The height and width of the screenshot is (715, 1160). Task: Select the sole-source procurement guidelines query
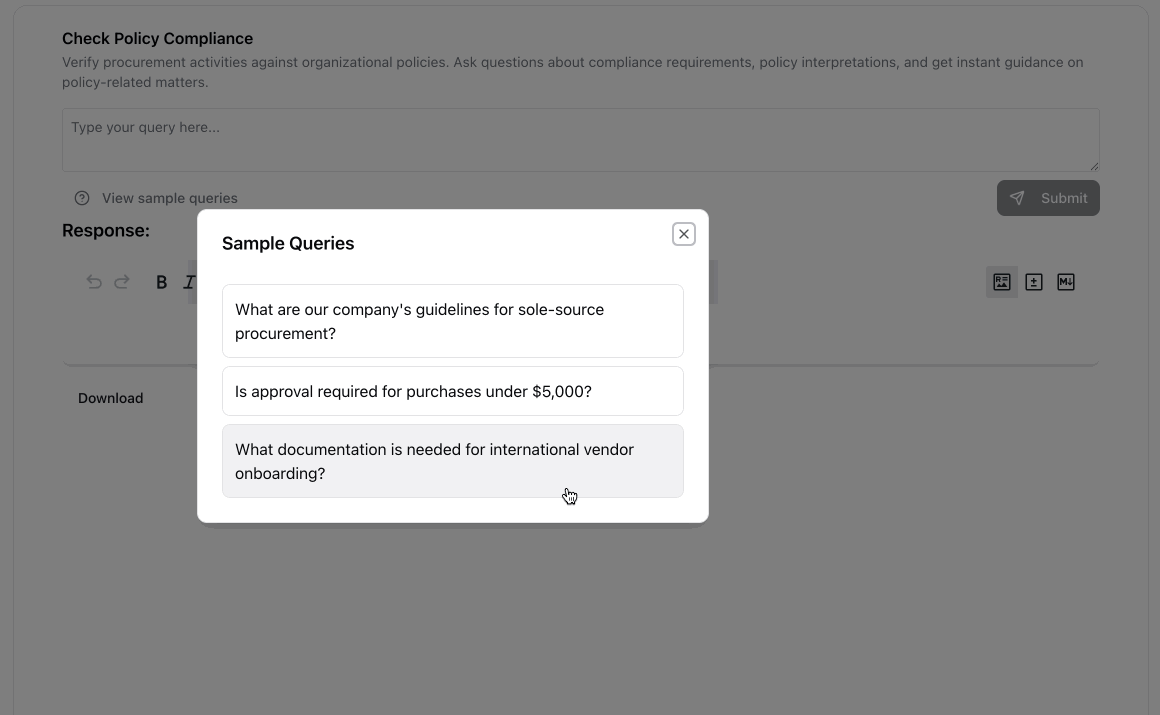point(453,321)
